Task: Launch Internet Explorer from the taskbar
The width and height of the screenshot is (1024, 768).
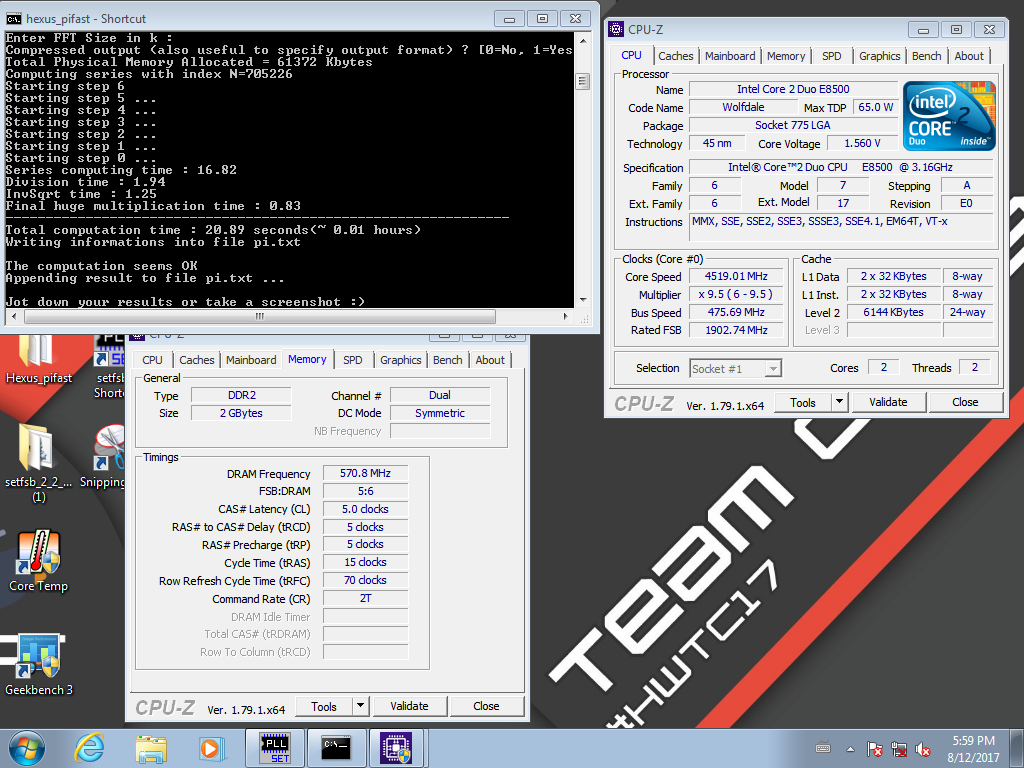Action: (x=89, y=748)
